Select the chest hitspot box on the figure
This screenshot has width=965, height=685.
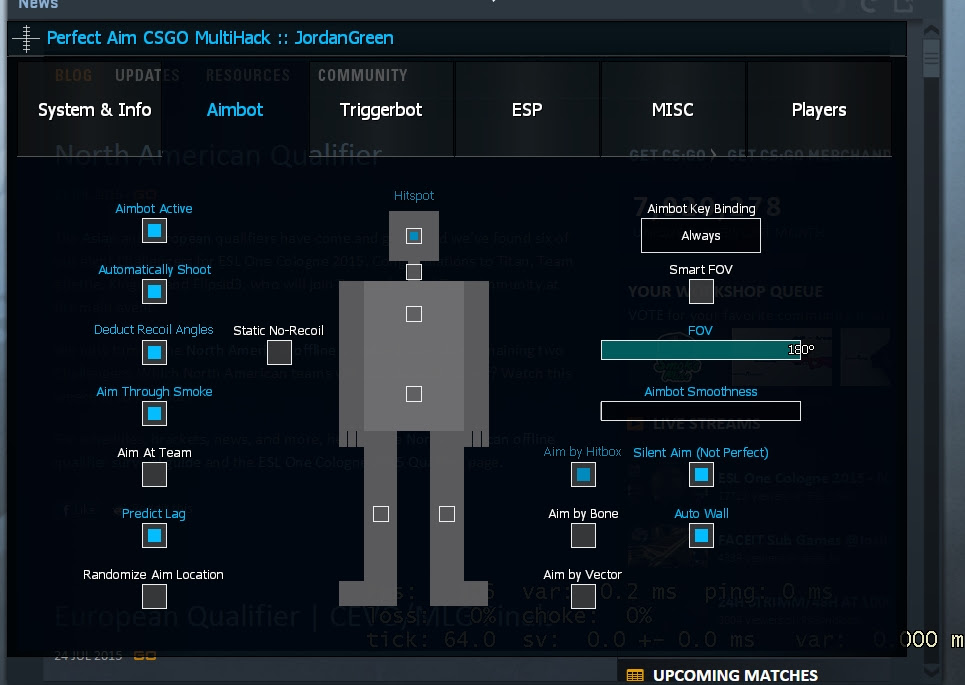tap(414, 314)
